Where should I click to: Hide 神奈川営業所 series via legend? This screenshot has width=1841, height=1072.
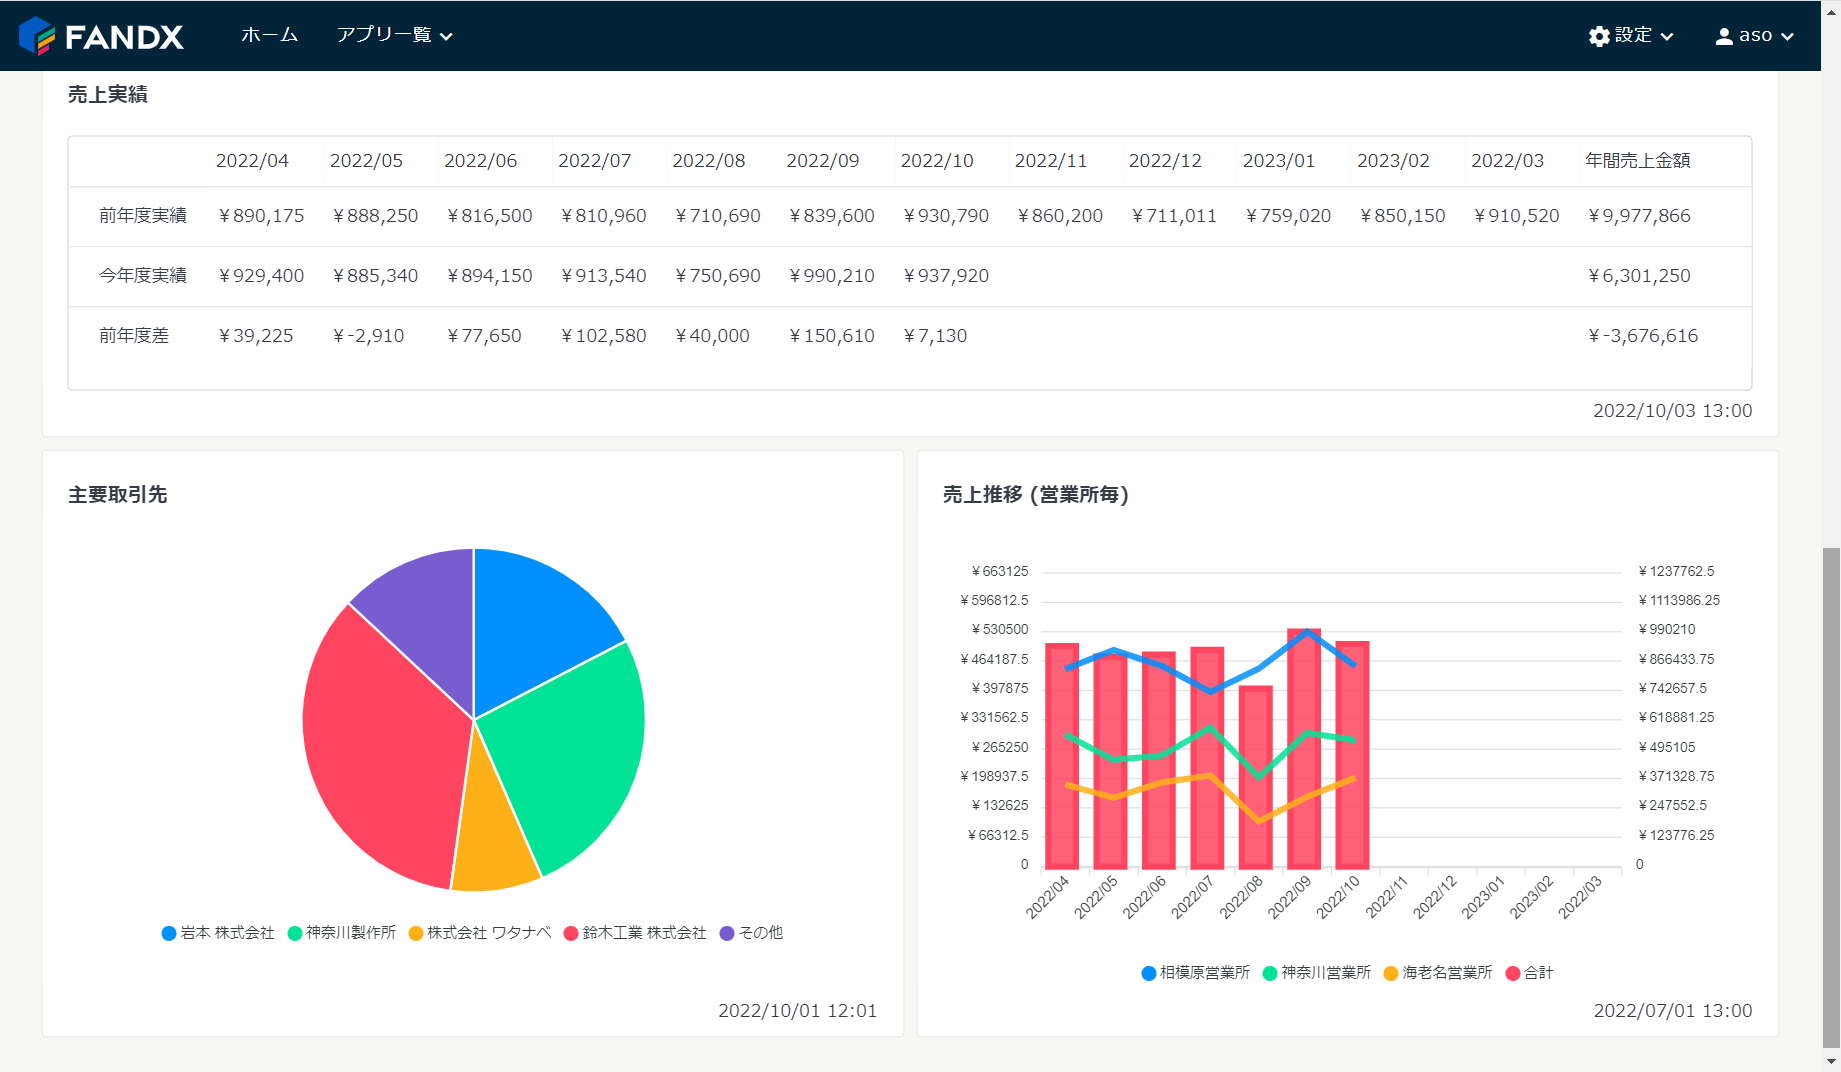[x=1317, y=973]
